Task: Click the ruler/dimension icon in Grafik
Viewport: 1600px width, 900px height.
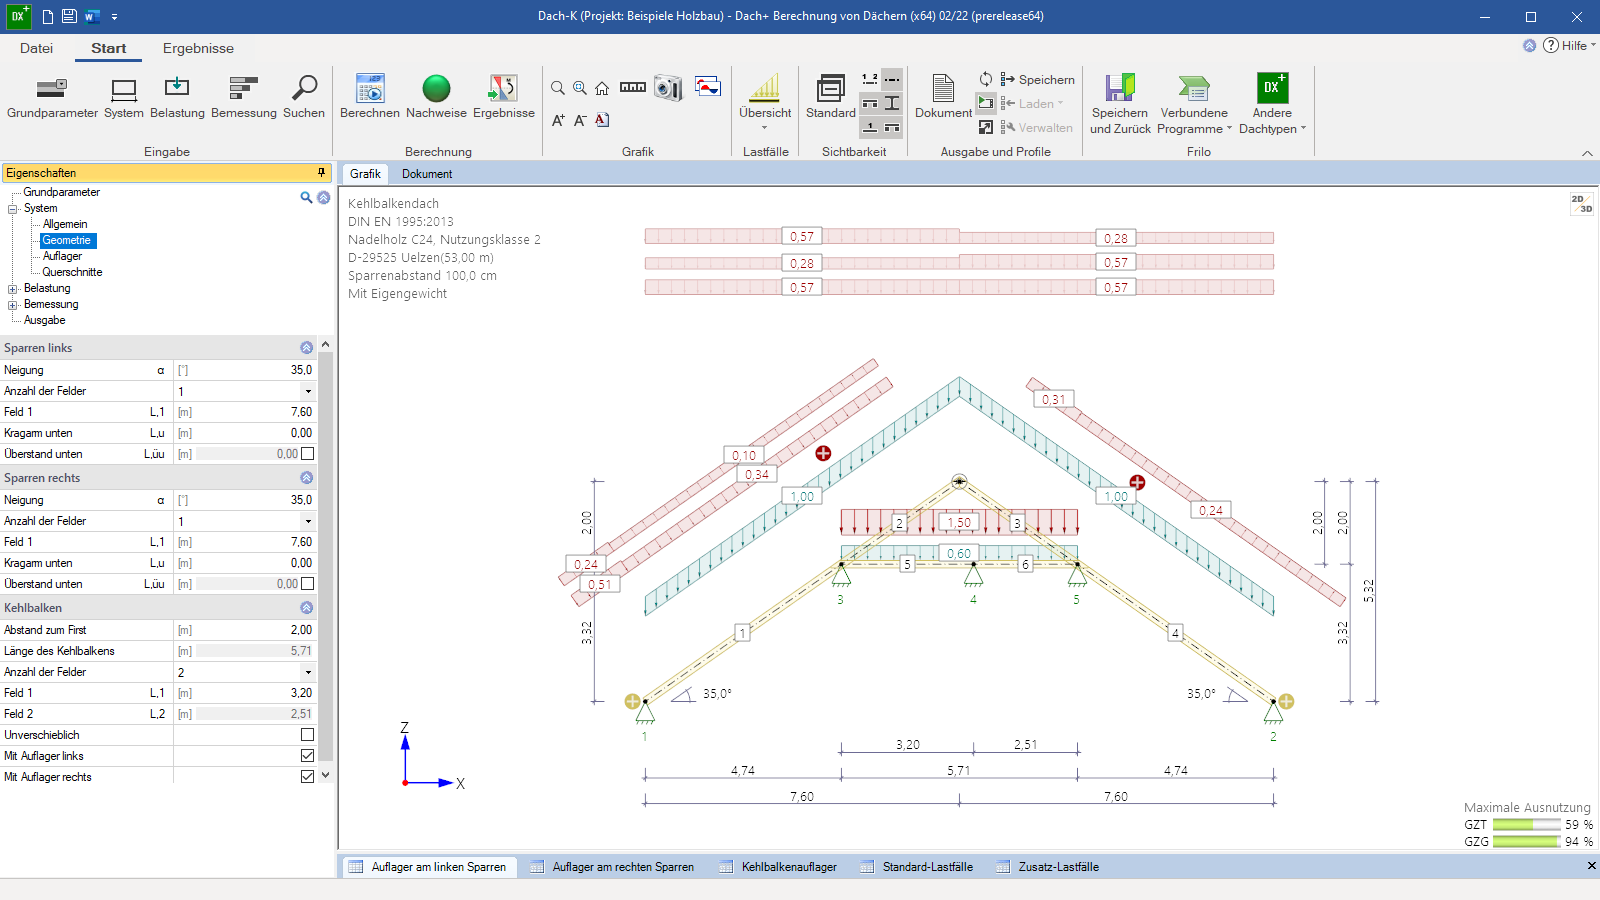Action: click(x=633, y=87)
